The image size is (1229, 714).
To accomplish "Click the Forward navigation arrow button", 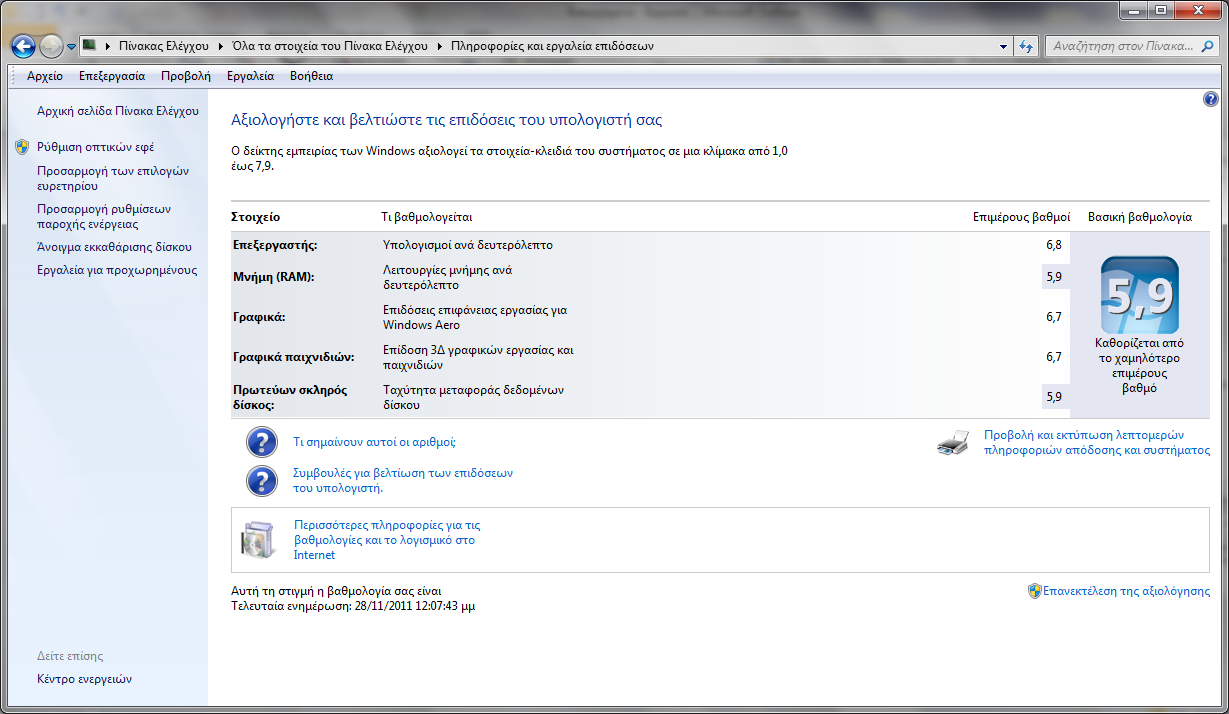I will [x=51, y=46].
